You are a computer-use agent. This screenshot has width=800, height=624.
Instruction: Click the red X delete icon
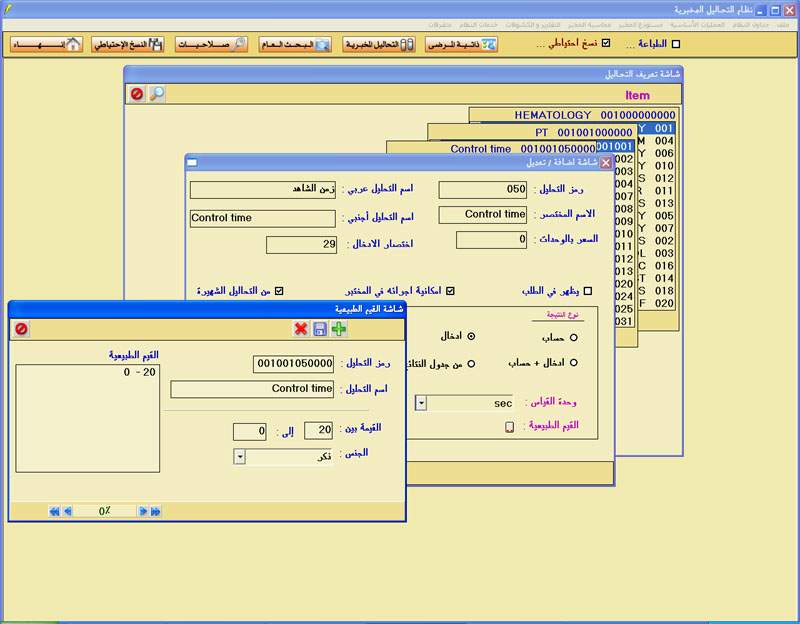(300, 329)
